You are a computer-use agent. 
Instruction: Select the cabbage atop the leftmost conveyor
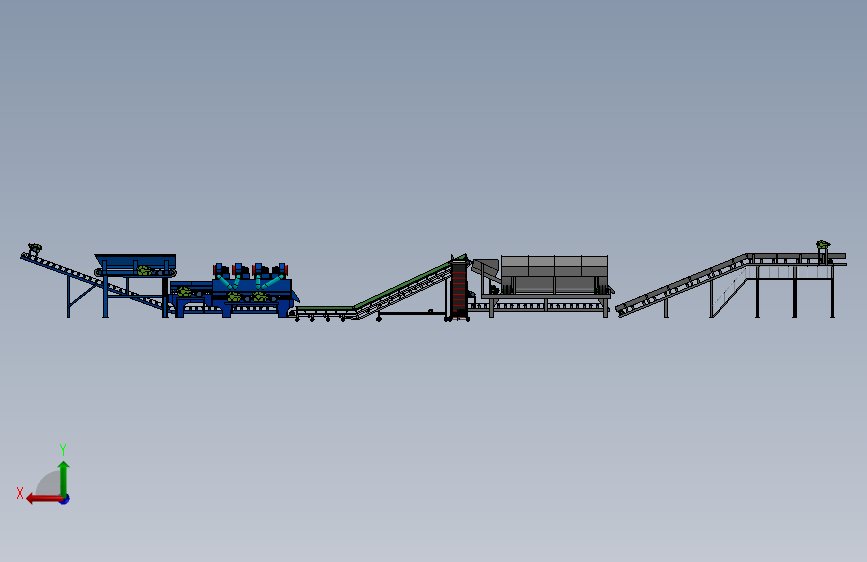[x=35, y=248]
